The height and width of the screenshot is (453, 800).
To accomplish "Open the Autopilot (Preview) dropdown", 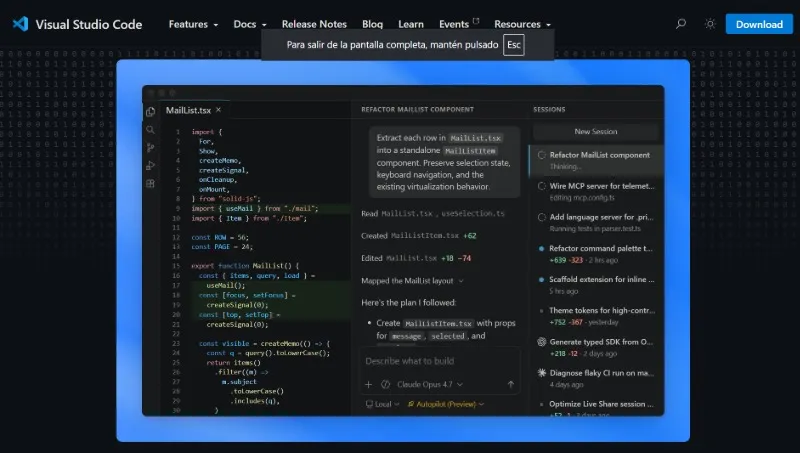I will coord(446,404).
